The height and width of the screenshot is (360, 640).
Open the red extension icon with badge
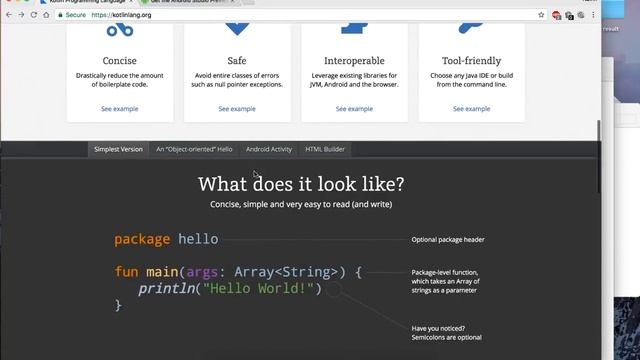point(556,16)
